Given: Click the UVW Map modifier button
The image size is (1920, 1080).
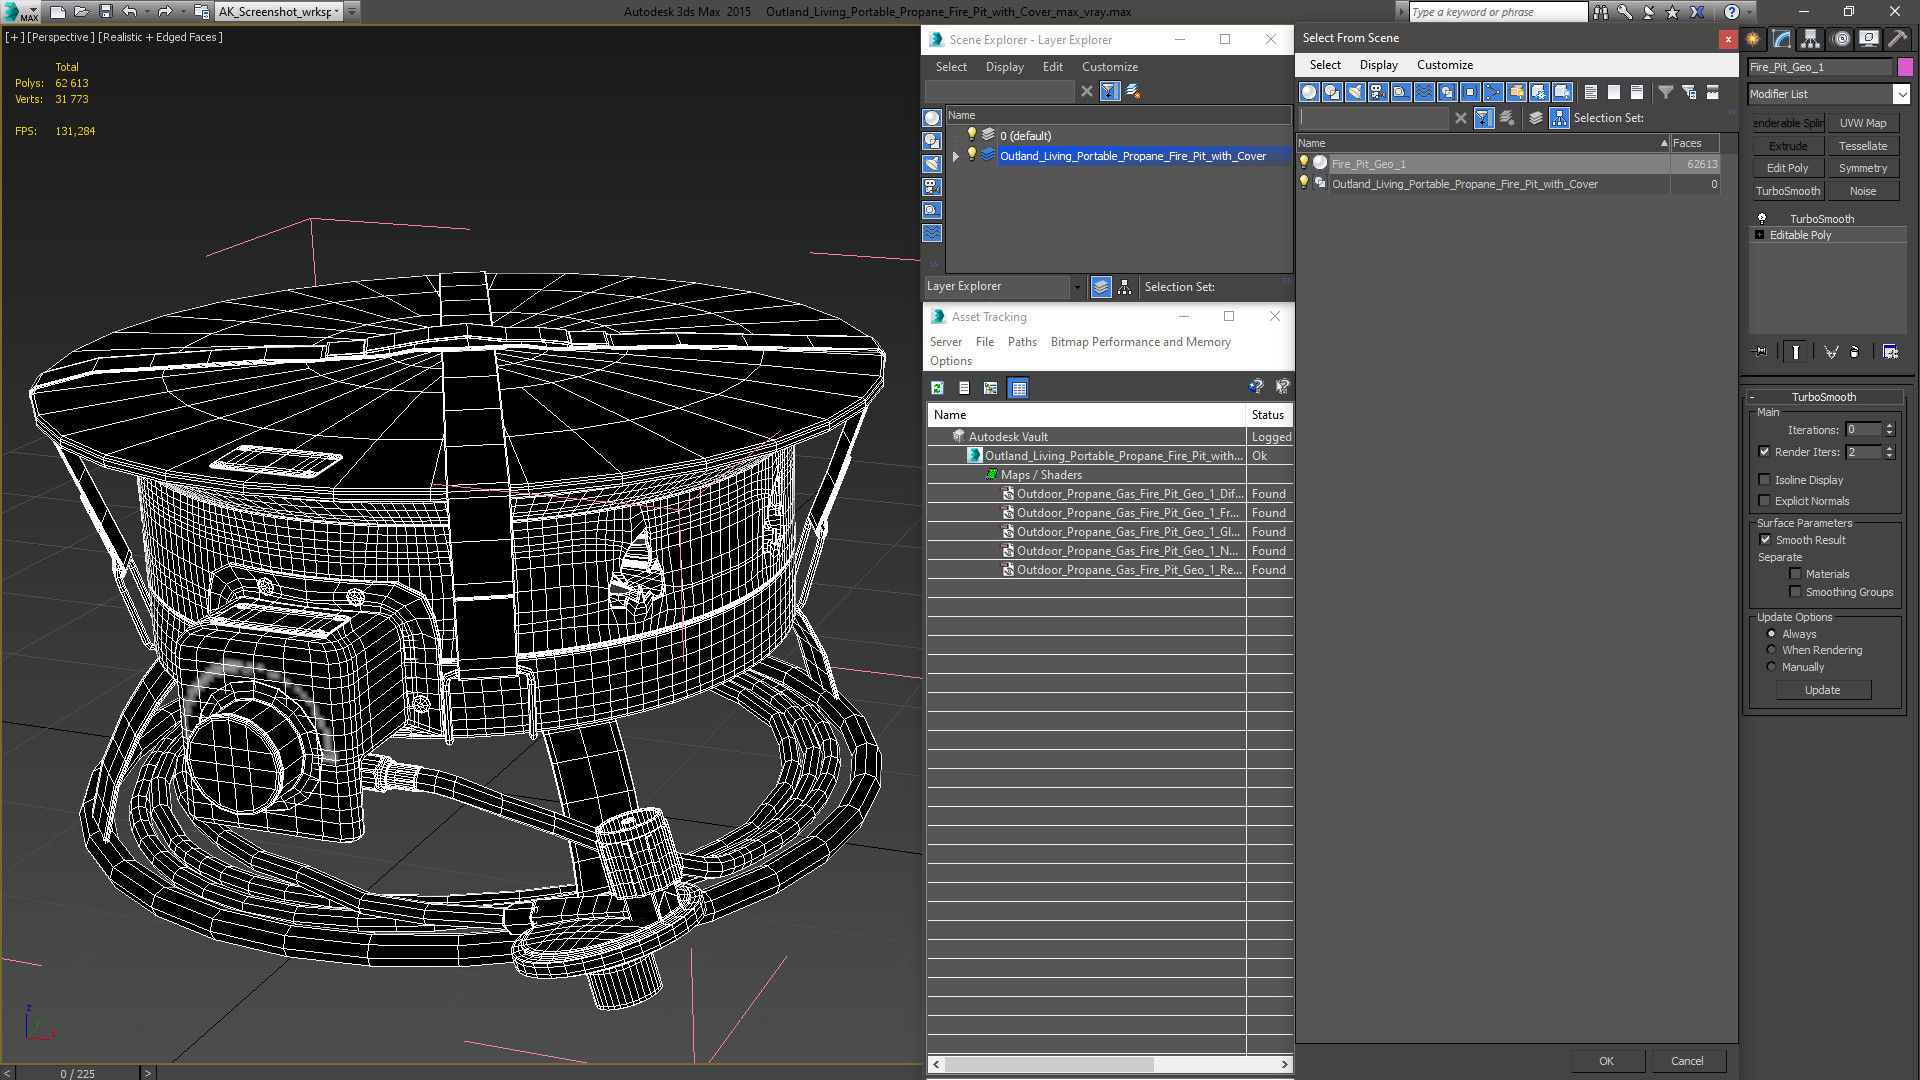Looking at the screenshot, I should point(1862,123).
